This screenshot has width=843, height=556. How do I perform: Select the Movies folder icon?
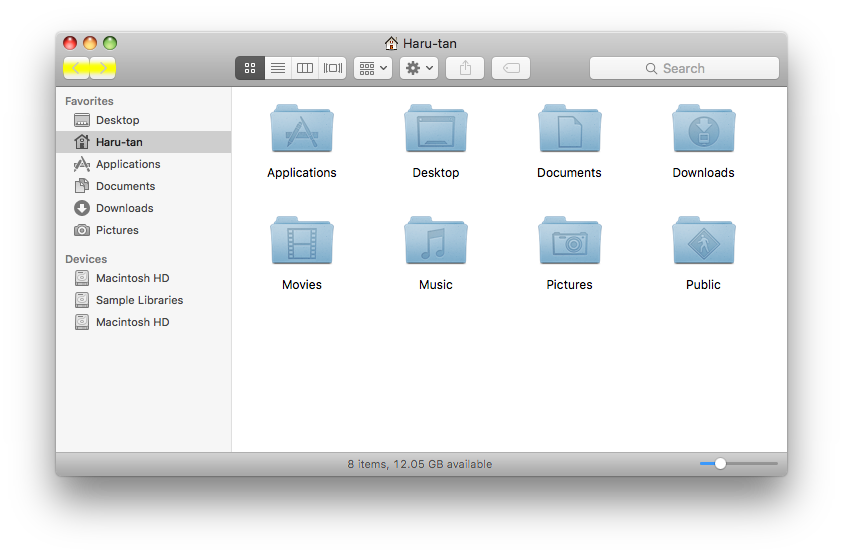pos(302,240)
